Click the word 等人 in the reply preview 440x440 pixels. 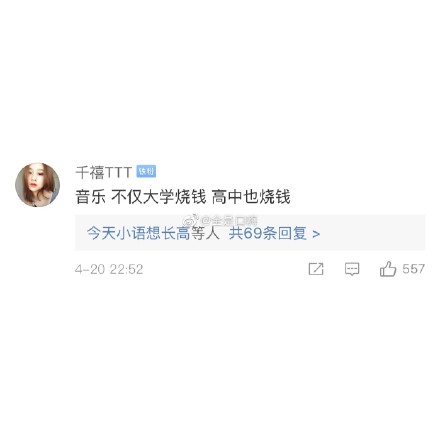tap(205, 233)
